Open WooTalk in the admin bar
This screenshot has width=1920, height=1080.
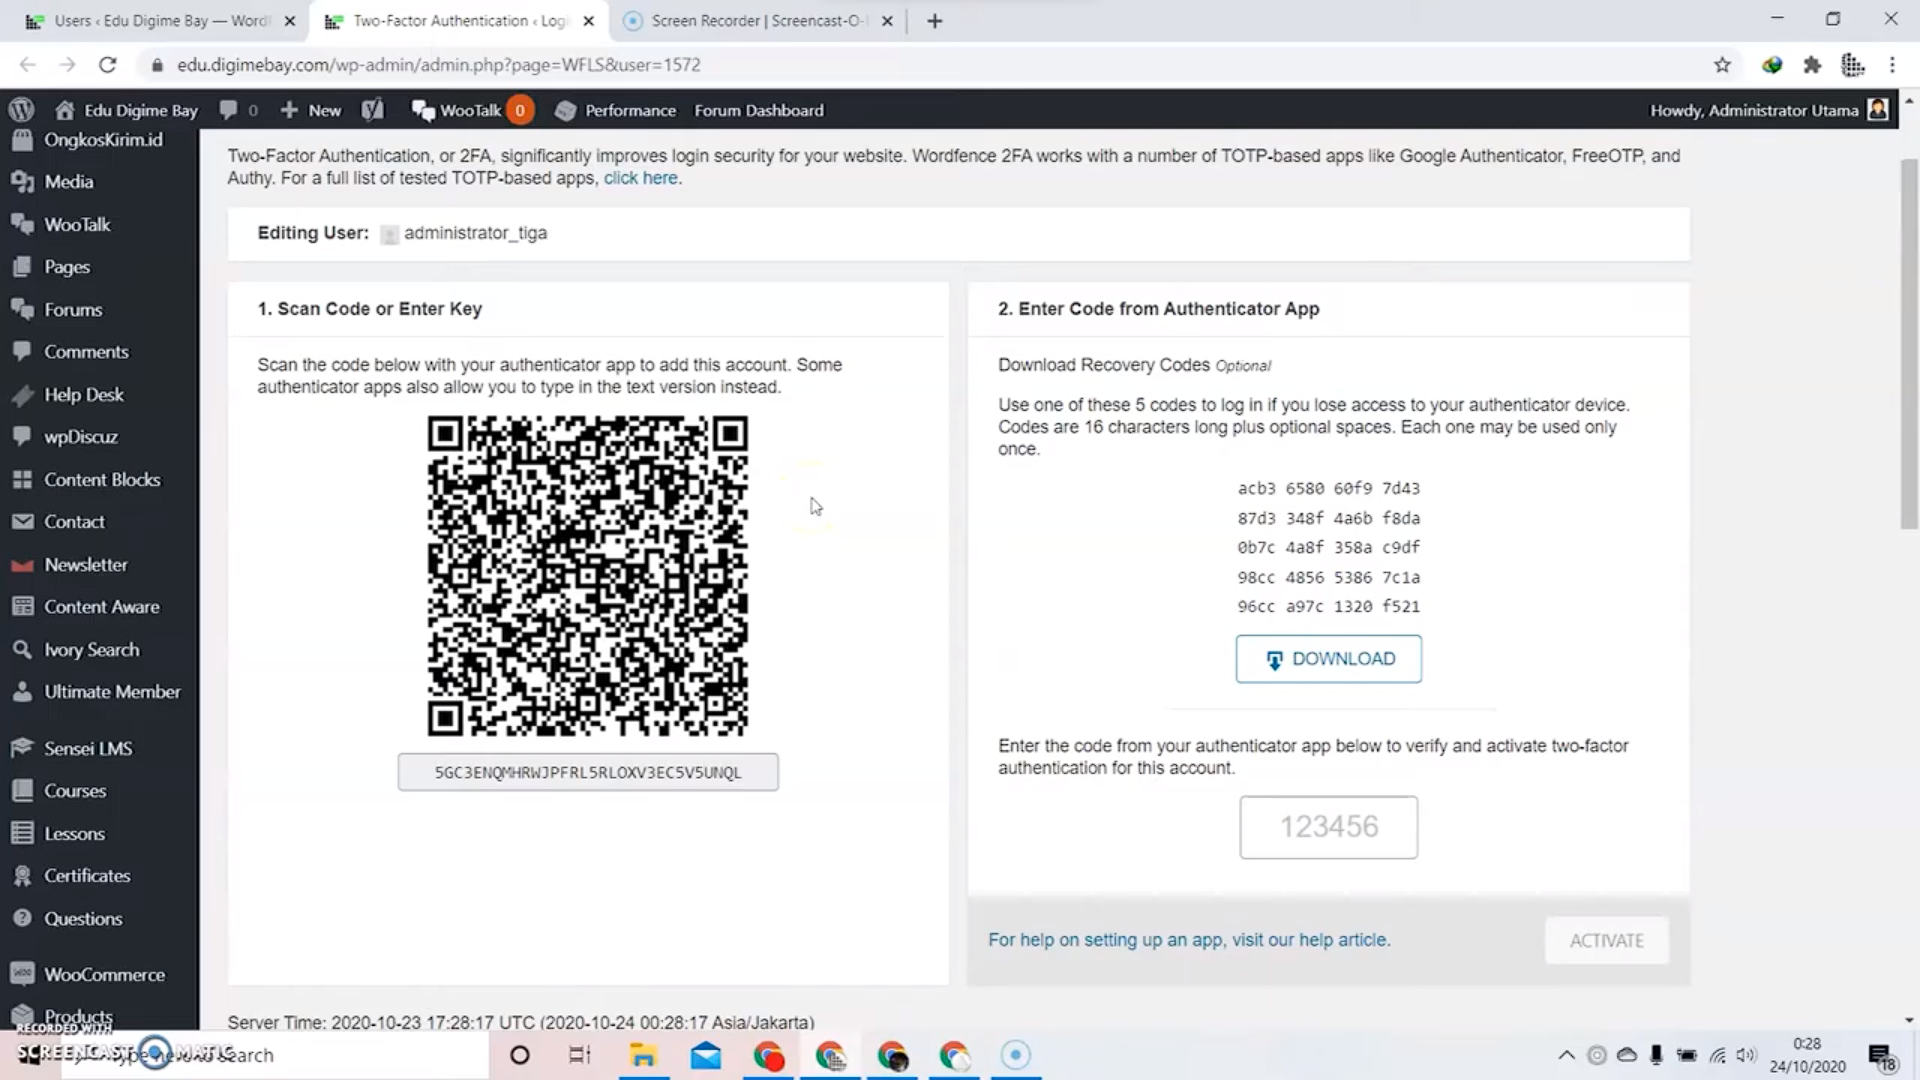pos(471,110)
